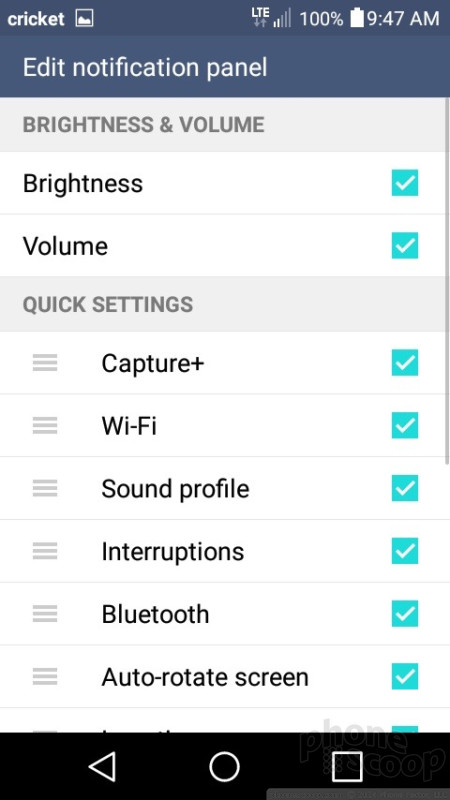The height and width of the screenshot is (800, 450).
Task: Tap the reorder handle beside Interruptions
Action: [45, 551]
